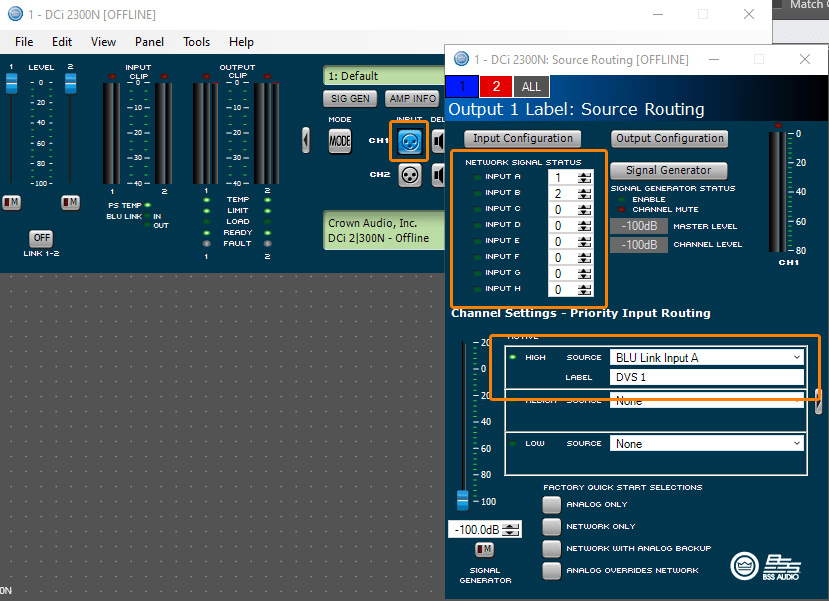Mute channel 1 level fader with M button
Viewport: 829px width, 601px height.
point(12,202)
